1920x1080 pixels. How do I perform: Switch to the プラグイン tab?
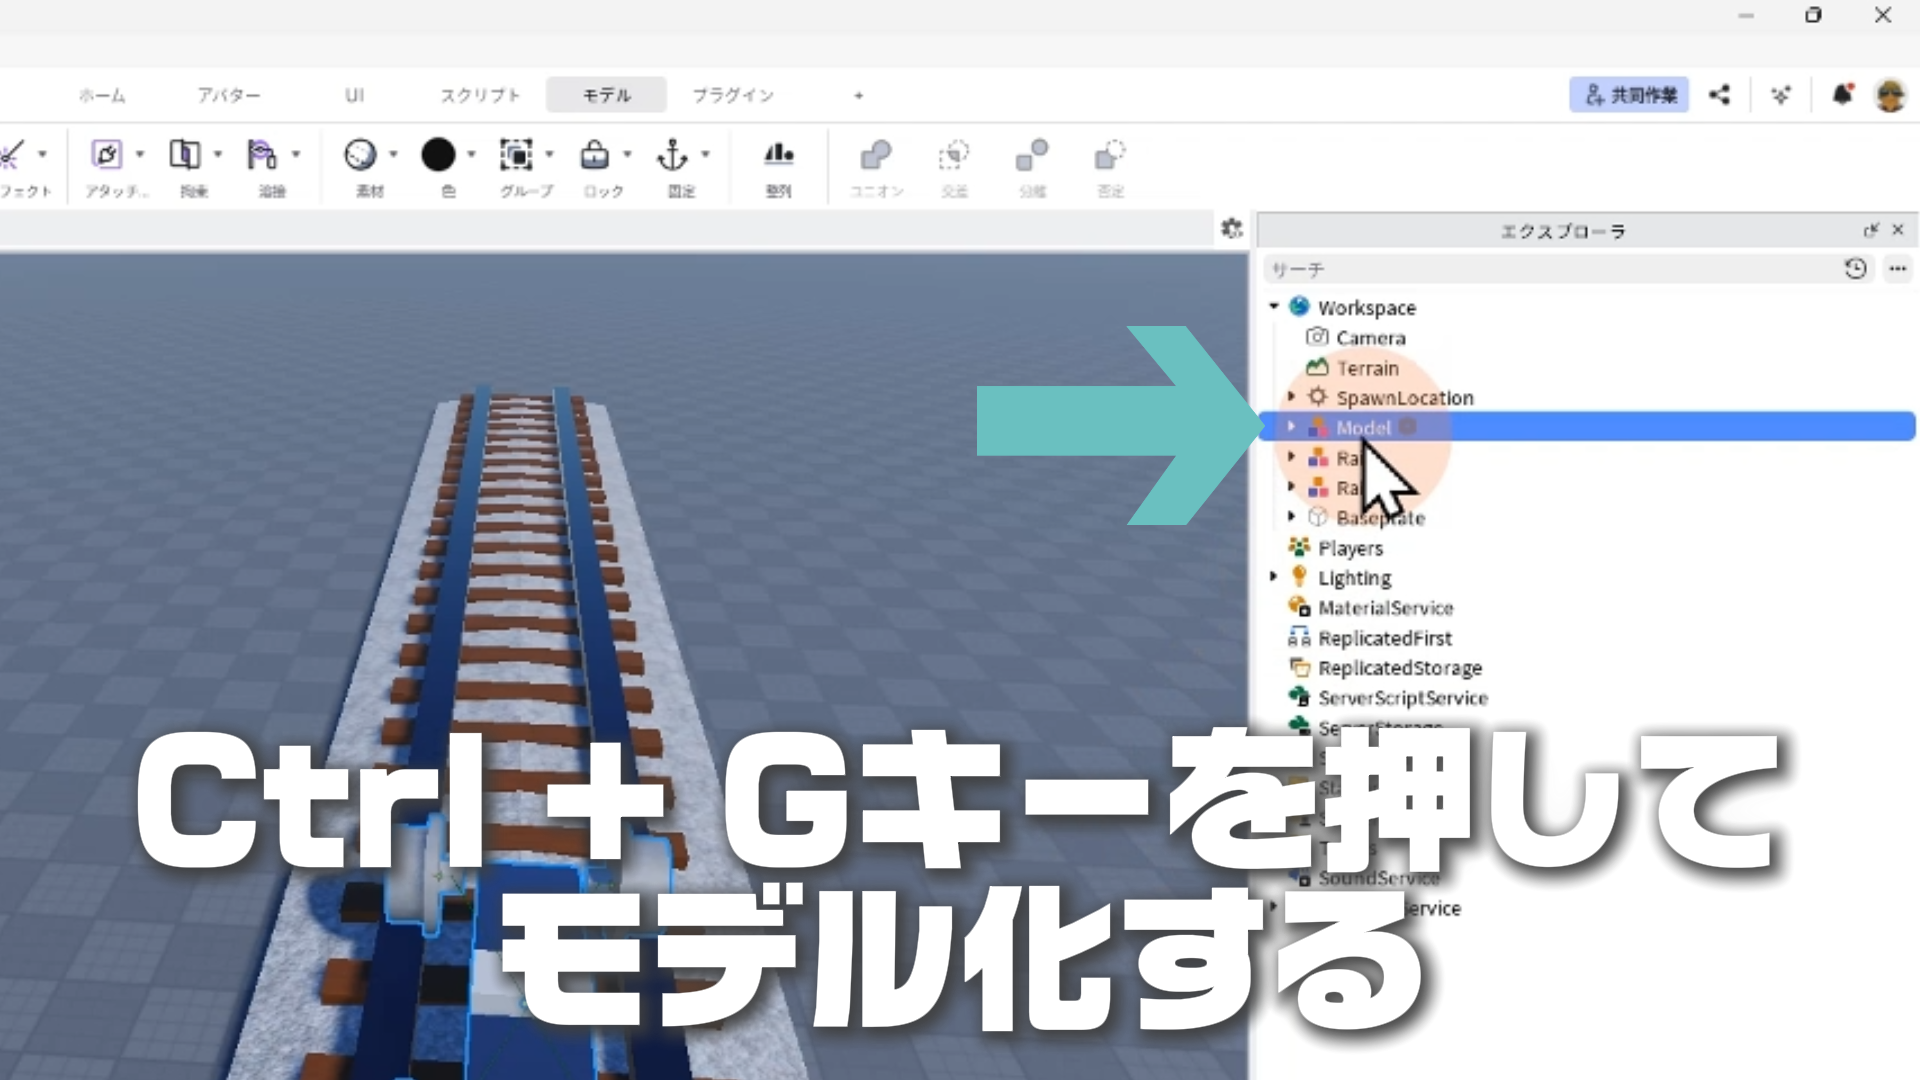733,95
